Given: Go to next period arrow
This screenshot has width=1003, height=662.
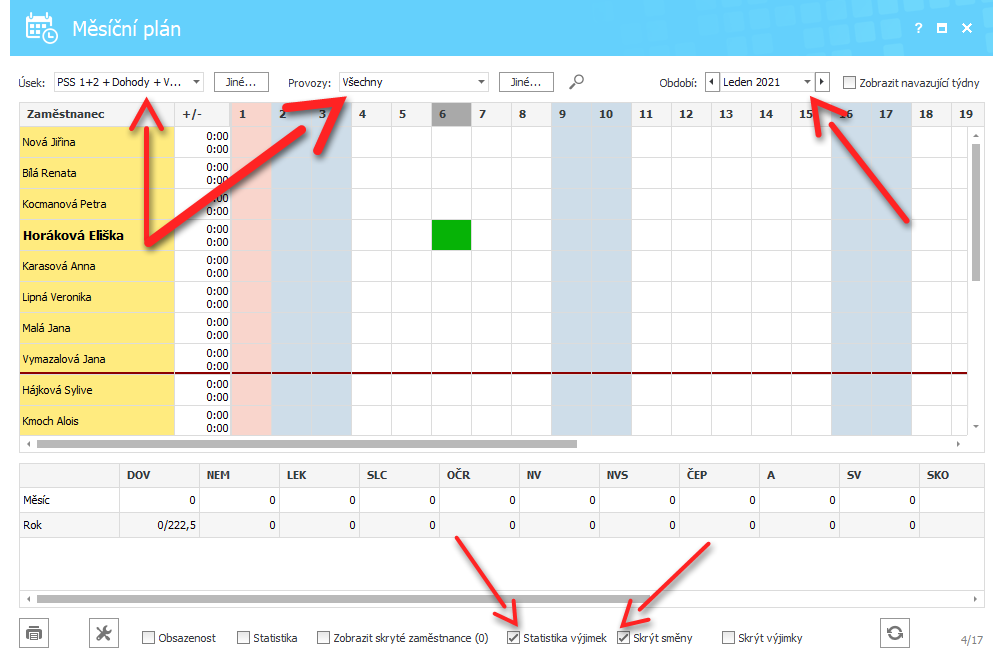Looking at the screenshot, I should pyautogui.click(x=822, y=82).
